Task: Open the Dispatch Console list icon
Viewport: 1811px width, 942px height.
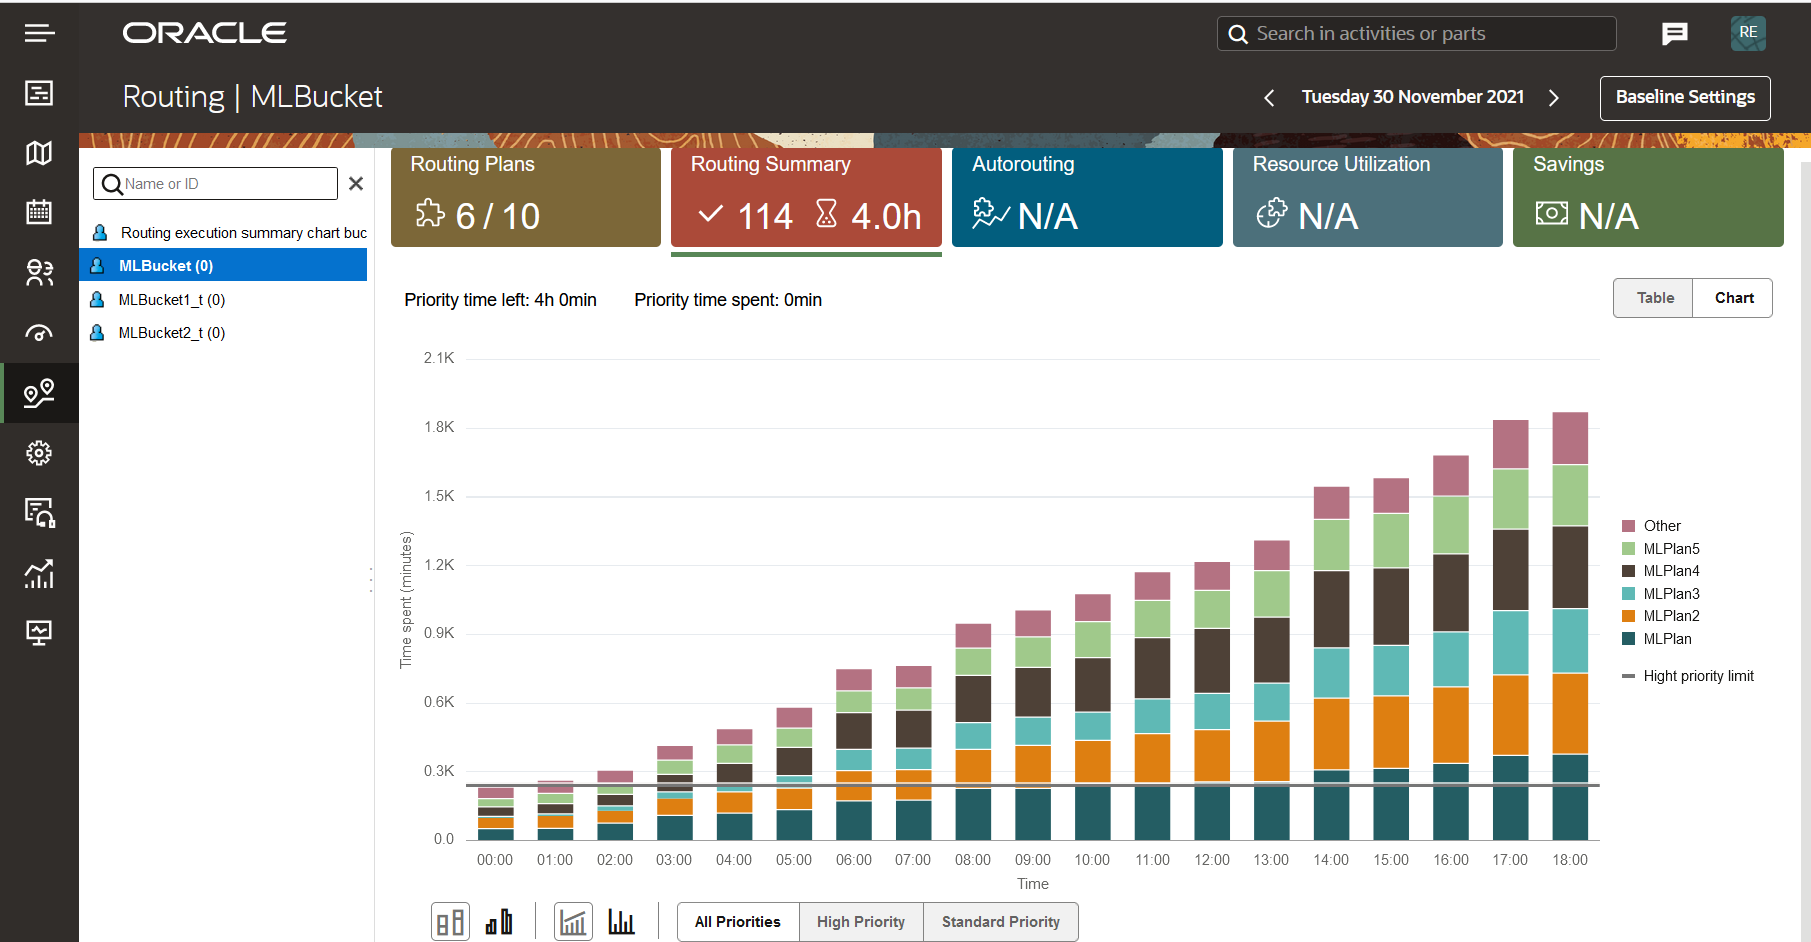Action: click(39, 93)
